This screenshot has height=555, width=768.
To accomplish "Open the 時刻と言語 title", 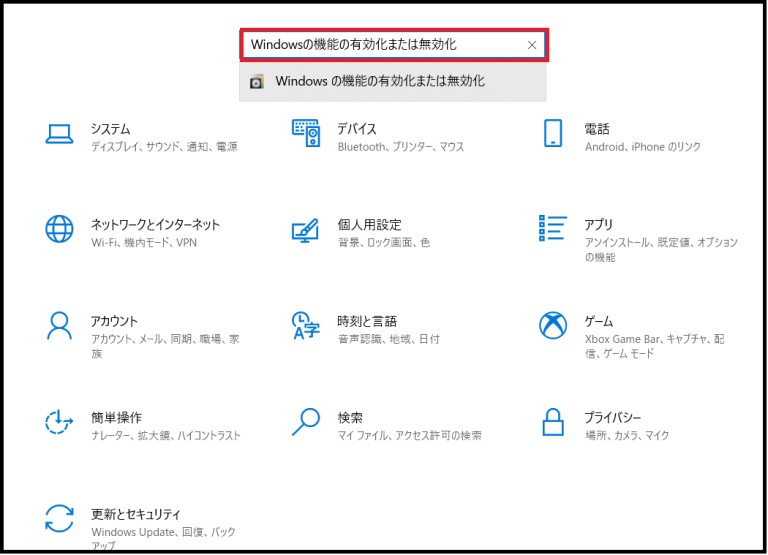I will coord(367,321).
